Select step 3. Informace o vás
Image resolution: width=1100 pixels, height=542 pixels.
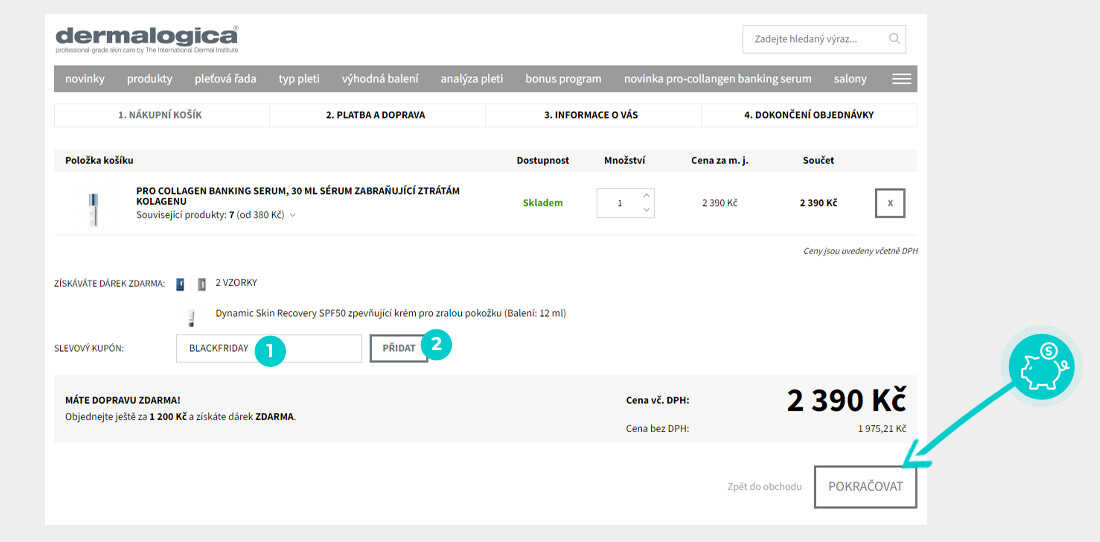tap(591, 115)
